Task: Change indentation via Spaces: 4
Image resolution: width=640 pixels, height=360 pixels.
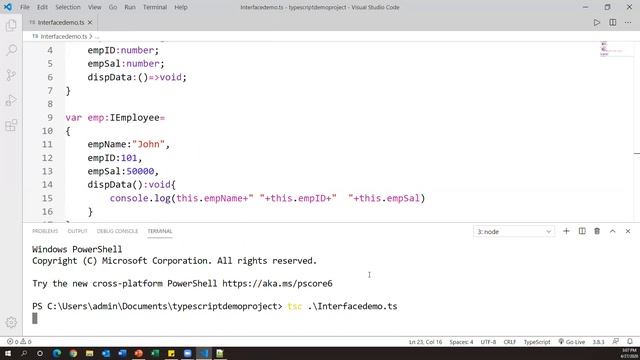Action: tap(461, 342)
